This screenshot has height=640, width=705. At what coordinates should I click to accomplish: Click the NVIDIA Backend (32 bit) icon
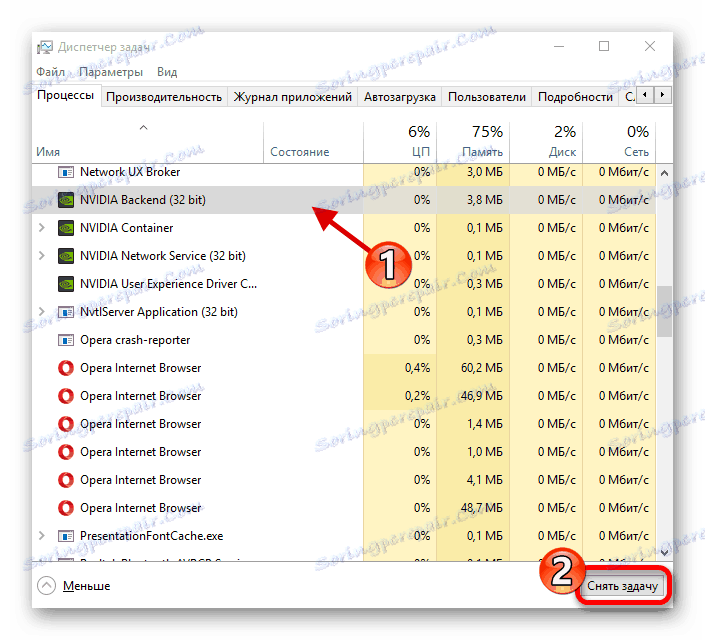point(66,200)
